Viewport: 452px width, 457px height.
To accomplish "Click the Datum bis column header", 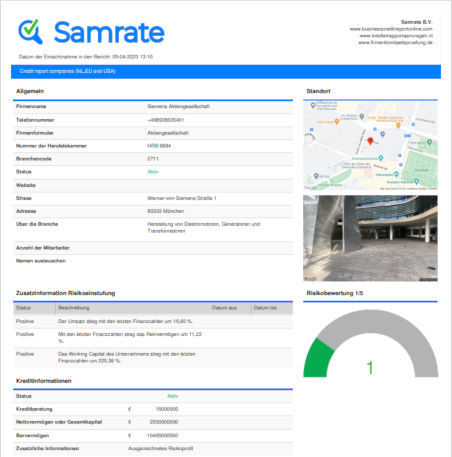I will point(265,308).
